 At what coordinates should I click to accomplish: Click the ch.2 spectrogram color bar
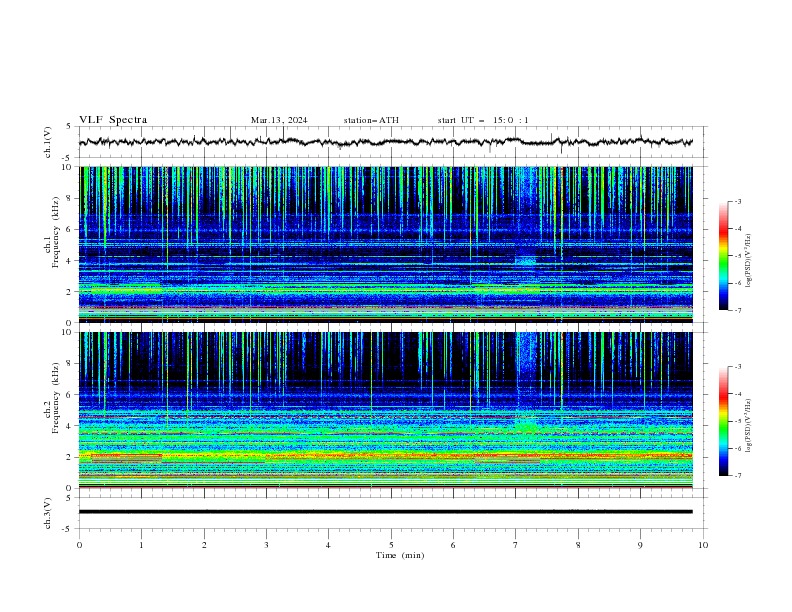pyautogui.click(x=723, y=421)
